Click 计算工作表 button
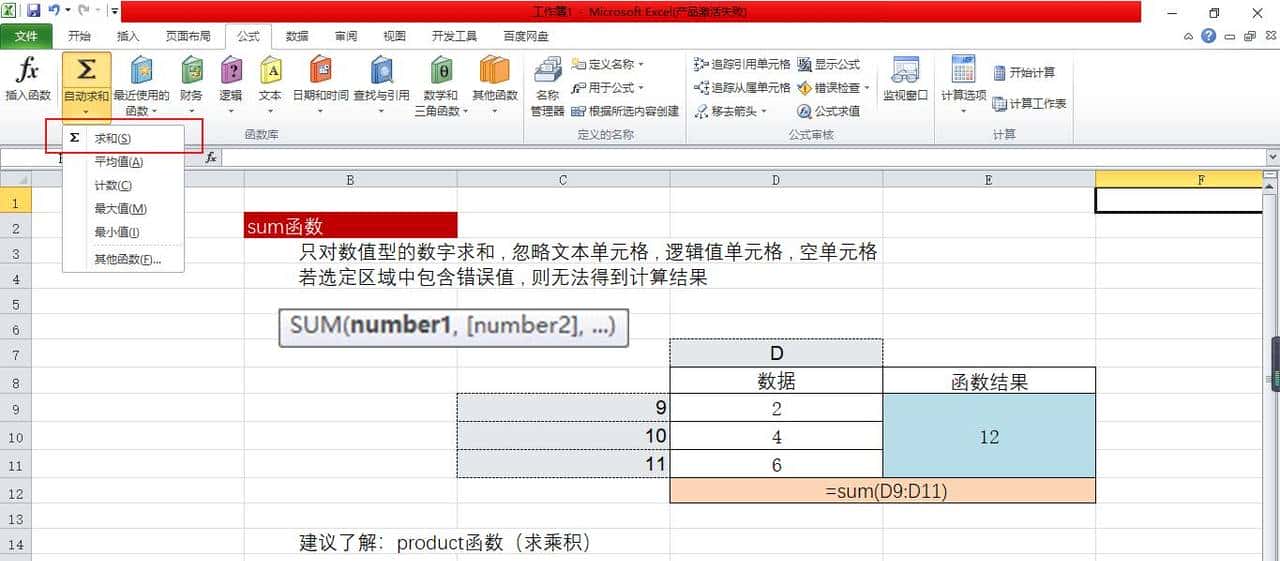1280x561 pixels. pyautogui.click(x=1029, y=103)
